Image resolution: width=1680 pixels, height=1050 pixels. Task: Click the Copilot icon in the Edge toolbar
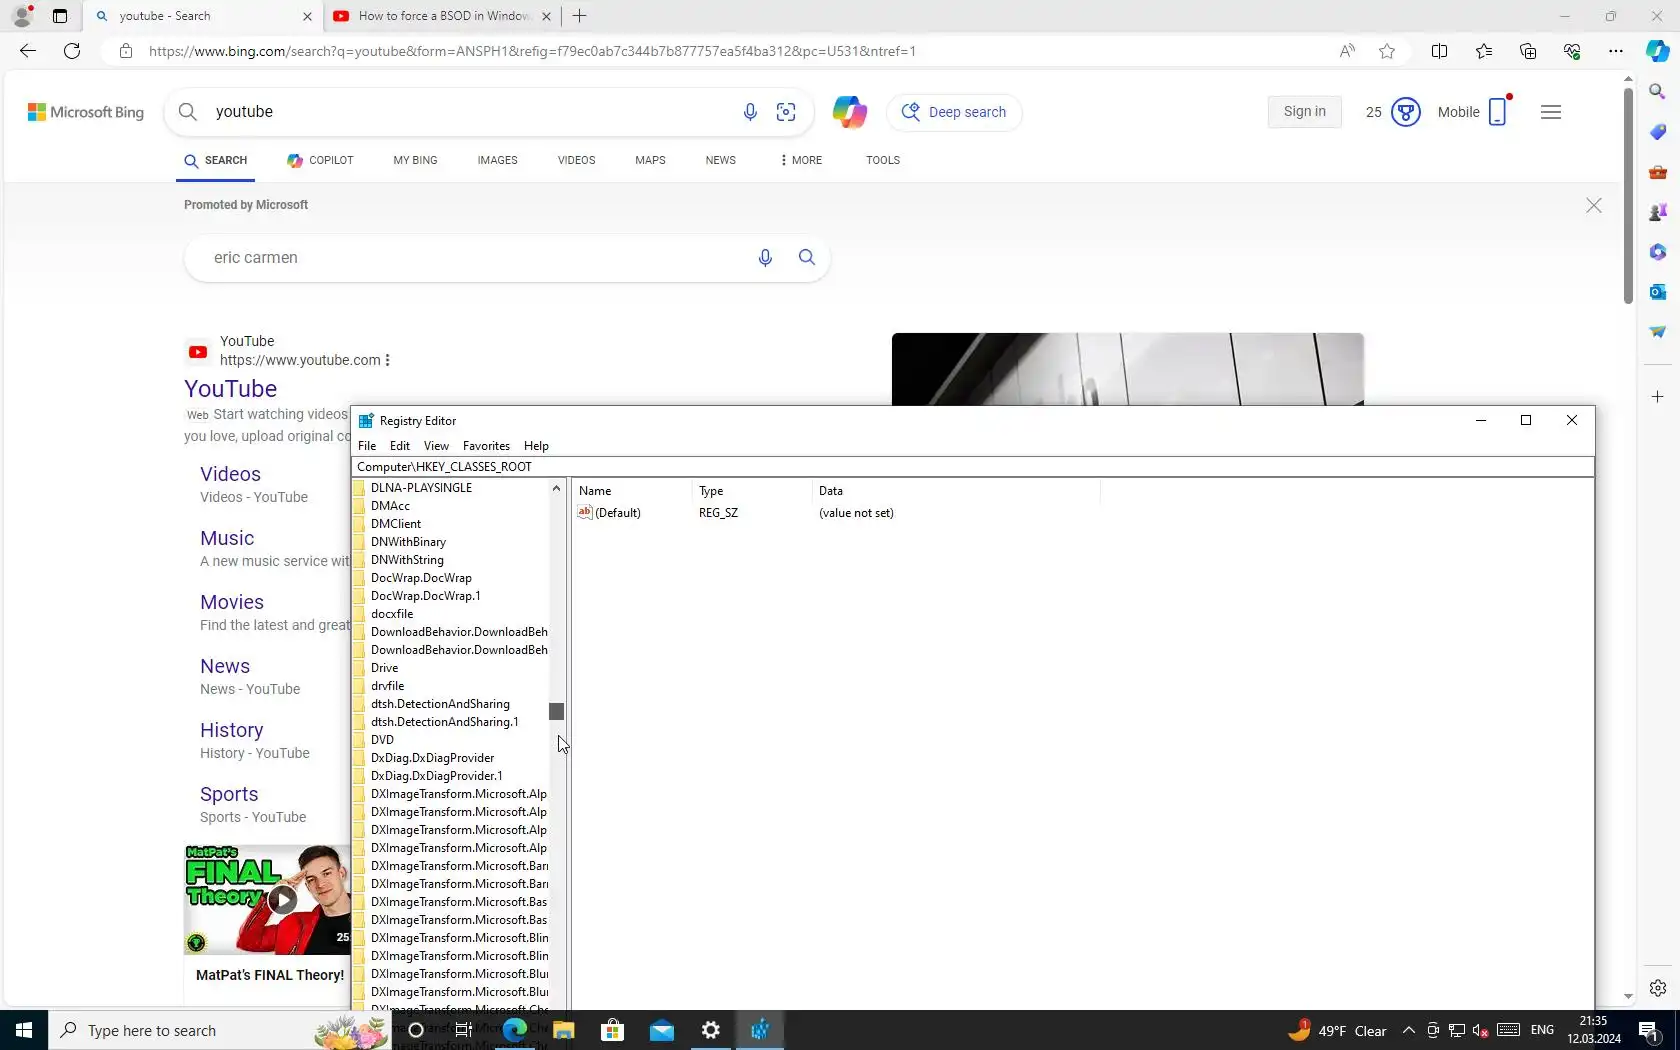pos(1657,51)
